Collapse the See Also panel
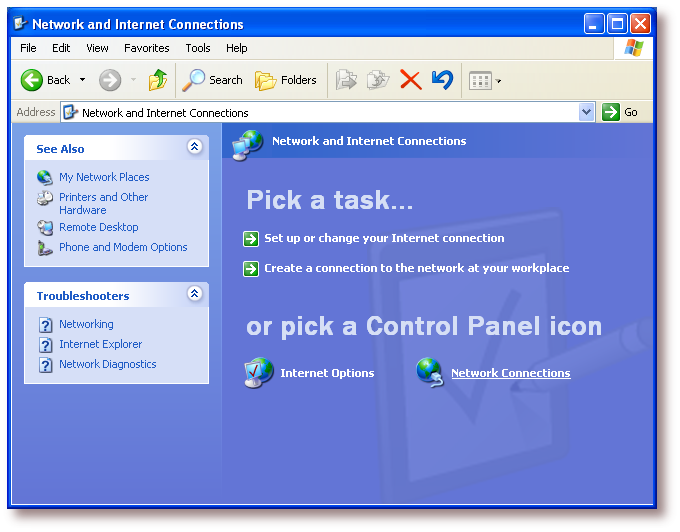 click(195, 147)
